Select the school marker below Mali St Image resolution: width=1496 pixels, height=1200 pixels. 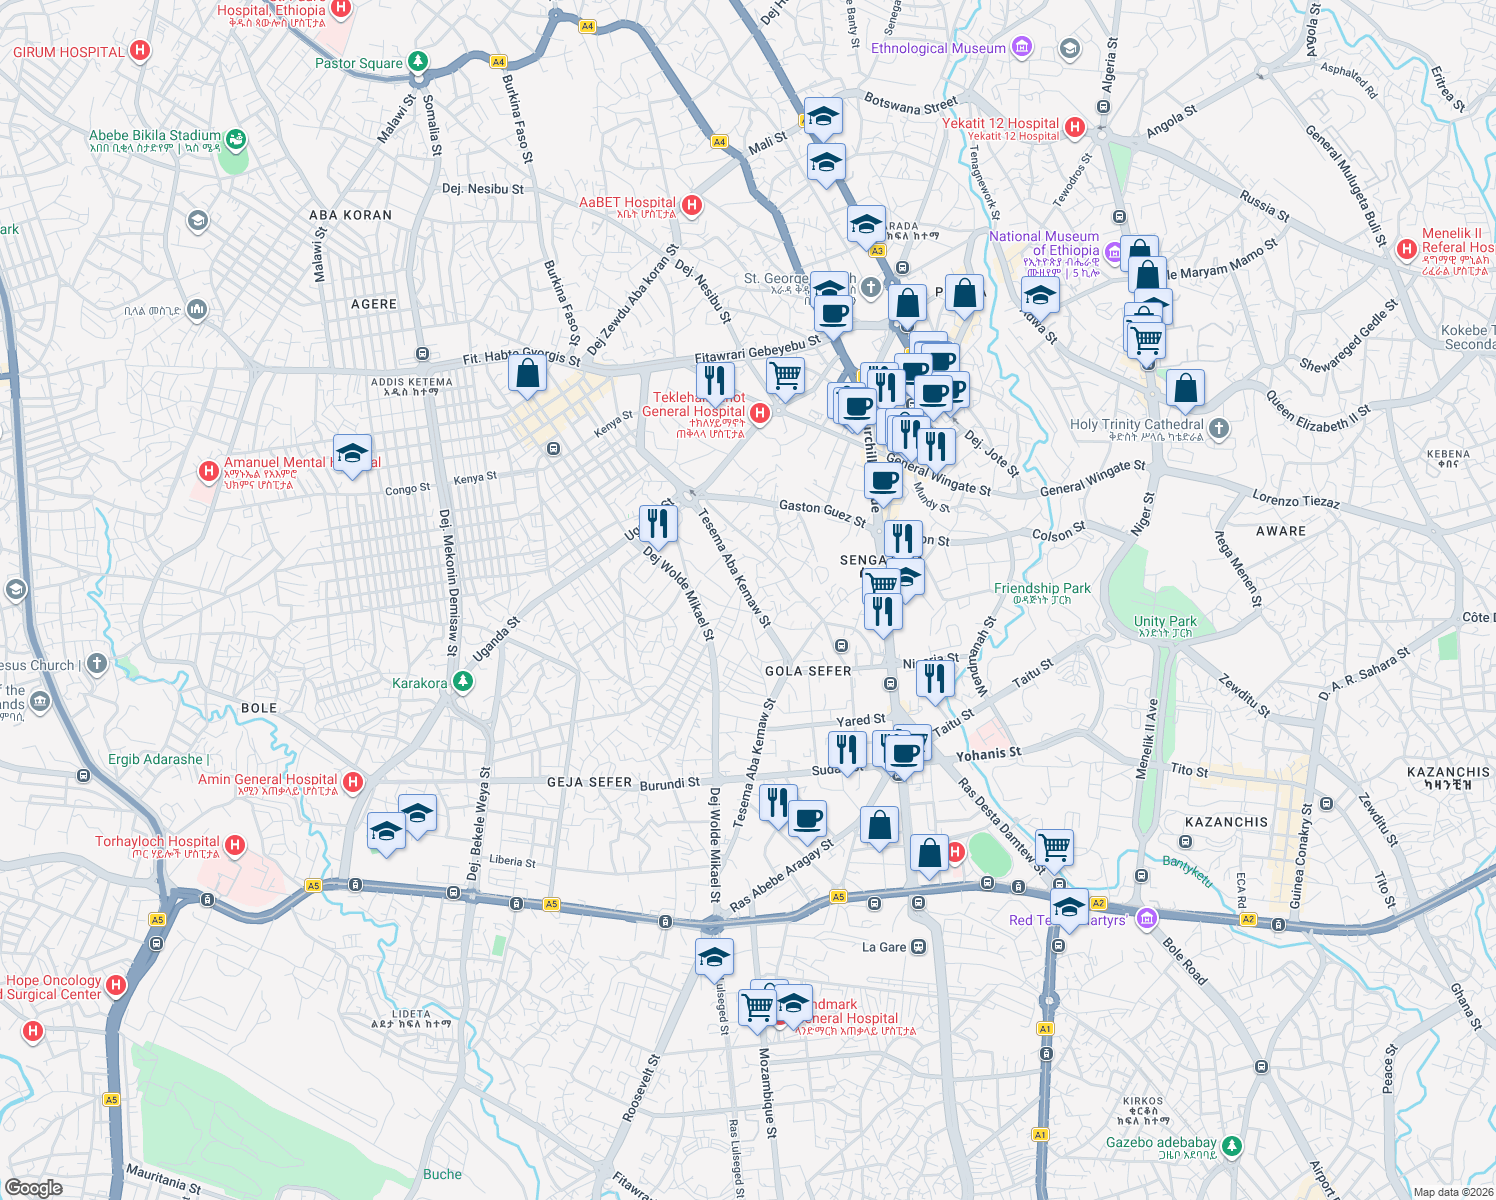826,163
